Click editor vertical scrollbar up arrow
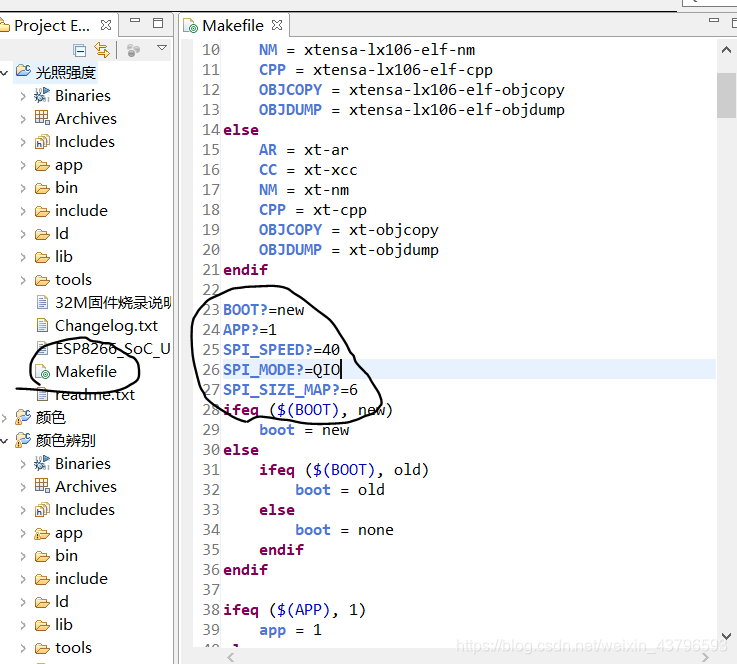 click(726, 49)
